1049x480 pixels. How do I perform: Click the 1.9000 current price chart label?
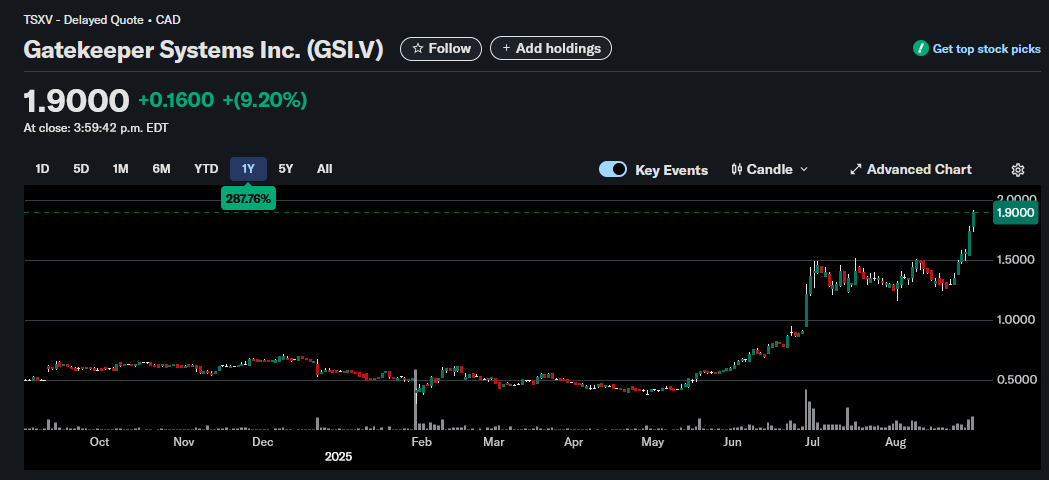pyautogui.click(x=1016, y=213)
